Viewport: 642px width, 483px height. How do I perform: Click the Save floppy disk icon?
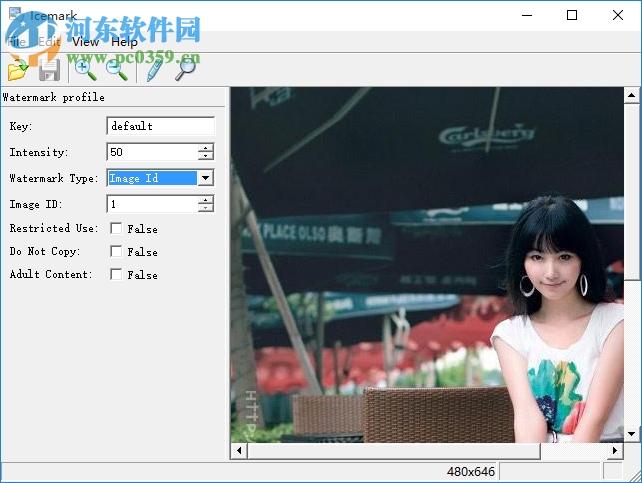click(50, 70)
